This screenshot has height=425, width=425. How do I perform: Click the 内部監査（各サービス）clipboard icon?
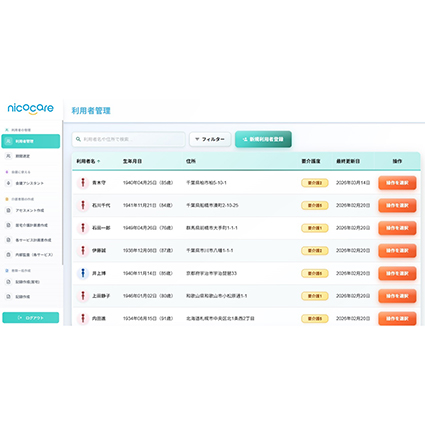coord(9,254)
